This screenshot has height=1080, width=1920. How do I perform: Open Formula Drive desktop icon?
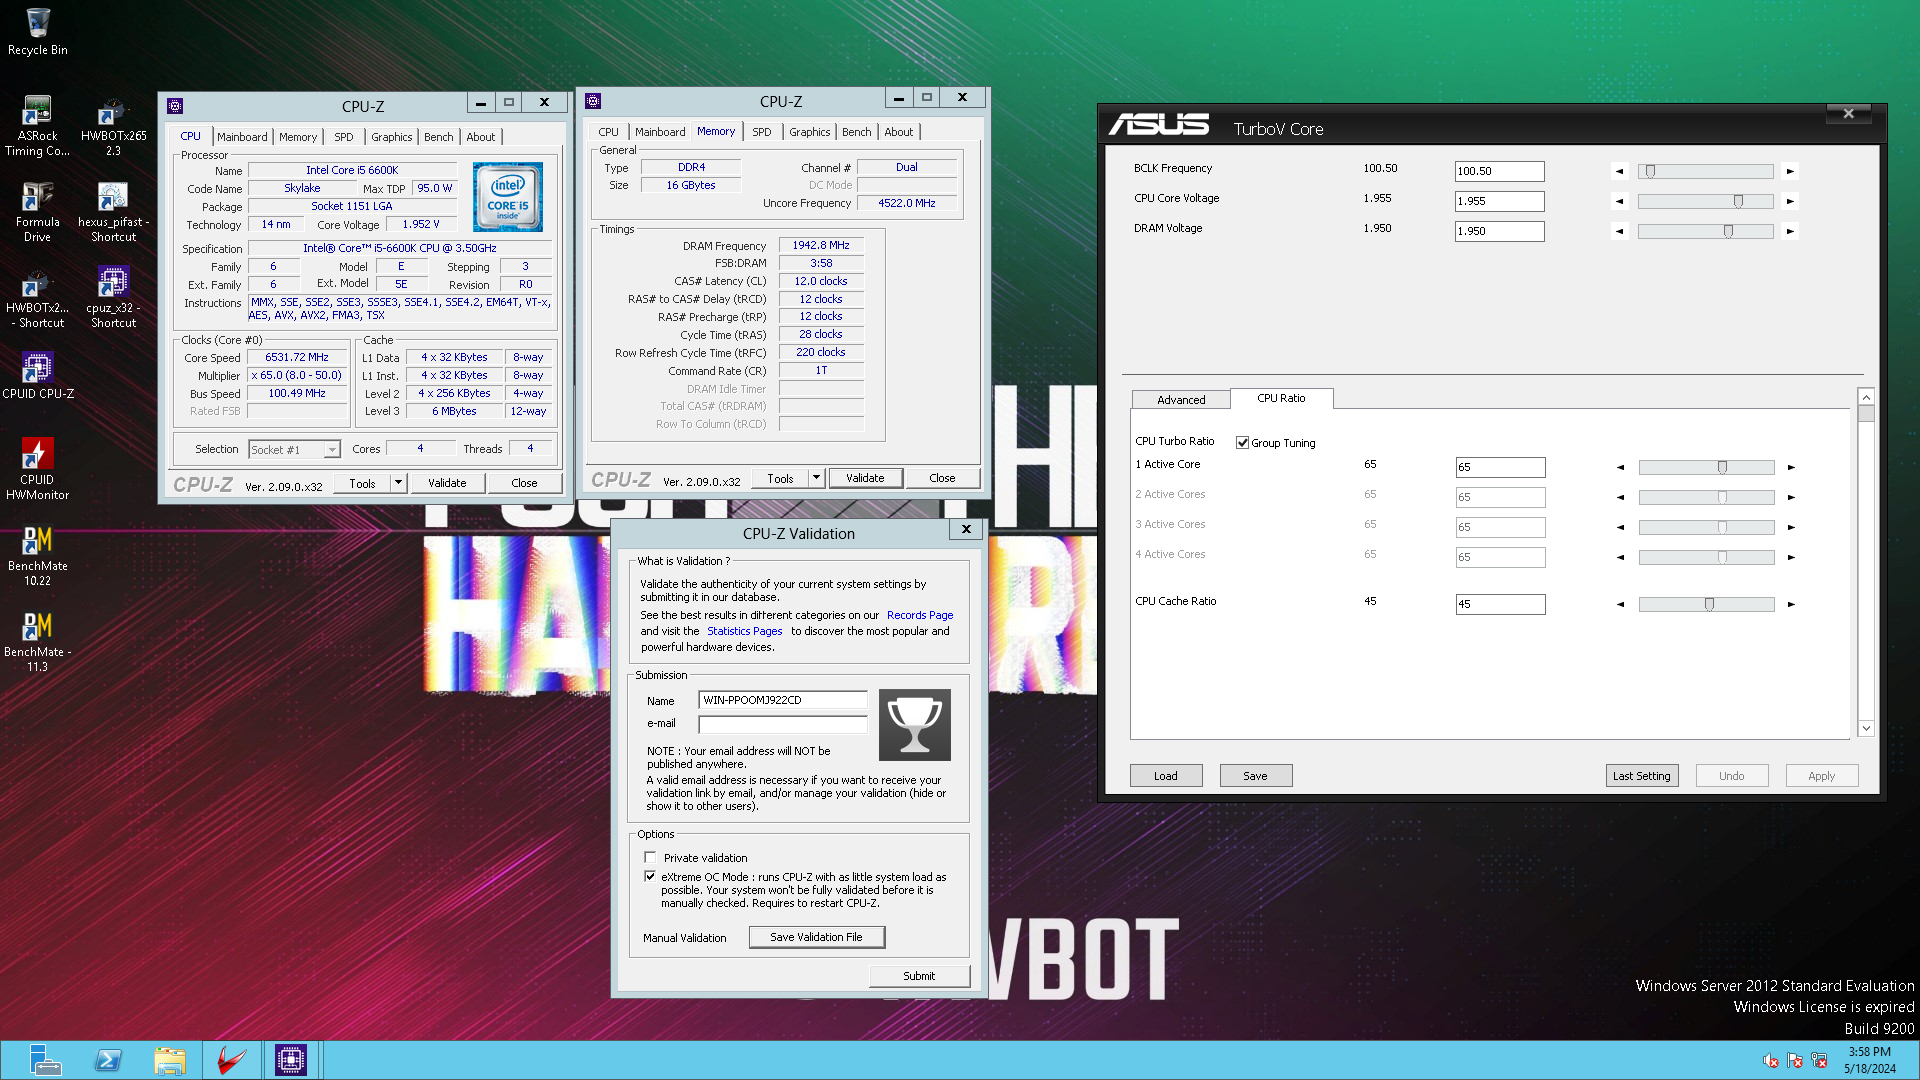point(38,212)
